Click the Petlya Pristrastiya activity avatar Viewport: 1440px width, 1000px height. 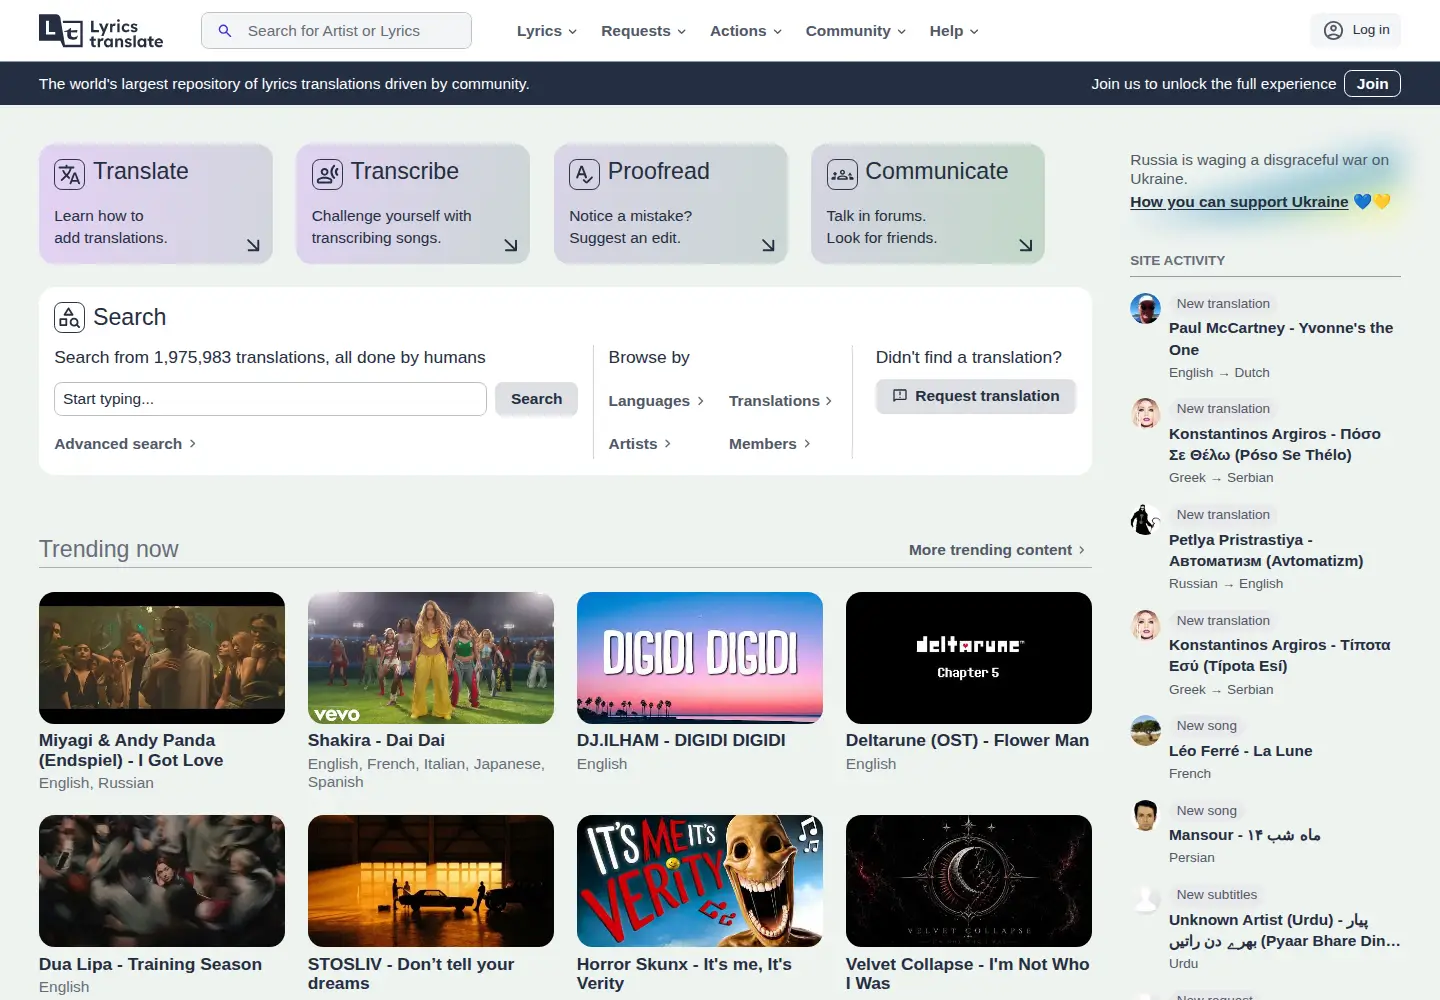pos(1145,519)
